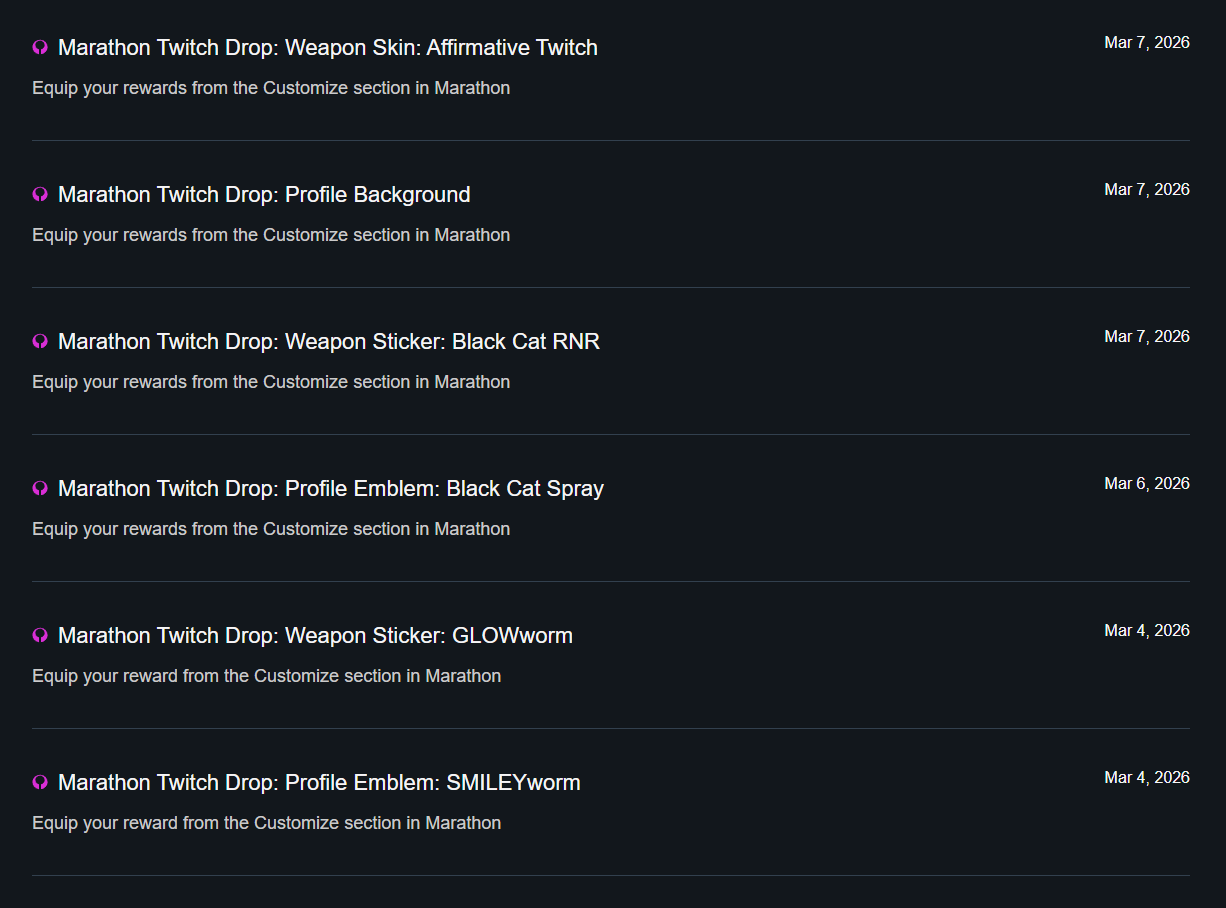Select the Weapon Sticker: Black Cat RNR title
This screenshot has height=908, width=1226.
click(328, 341)
